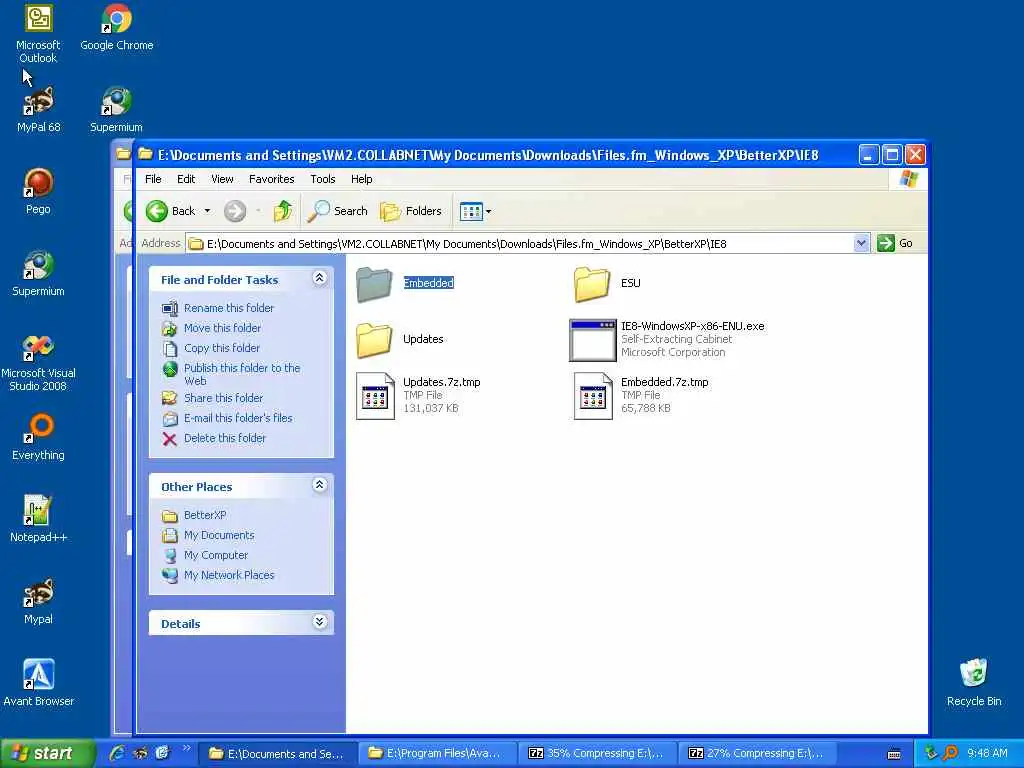The width and height of the screenshot is (1024, 768).
Task: Click the Up folder toolbar icon
Action: 283,211
